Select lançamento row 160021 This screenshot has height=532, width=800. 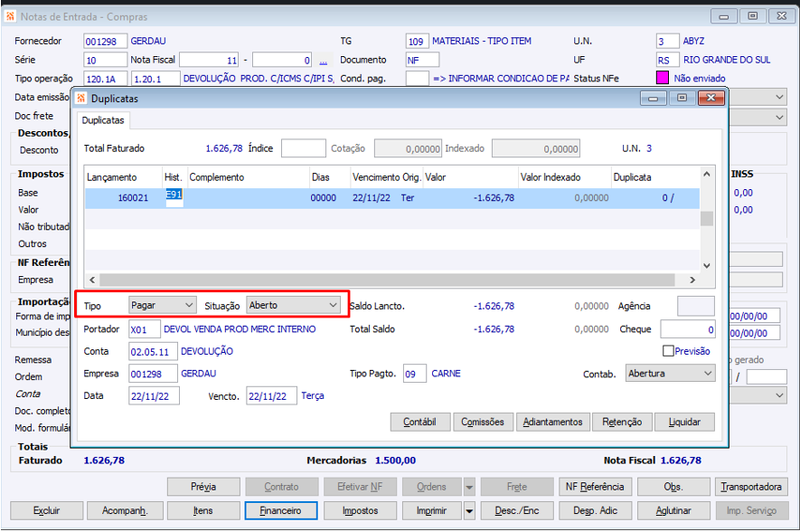point(392,198)
